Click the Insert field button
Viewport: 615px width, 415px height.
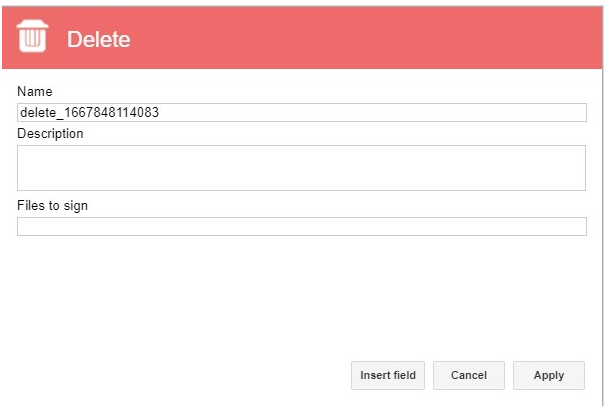coord(388,375)
